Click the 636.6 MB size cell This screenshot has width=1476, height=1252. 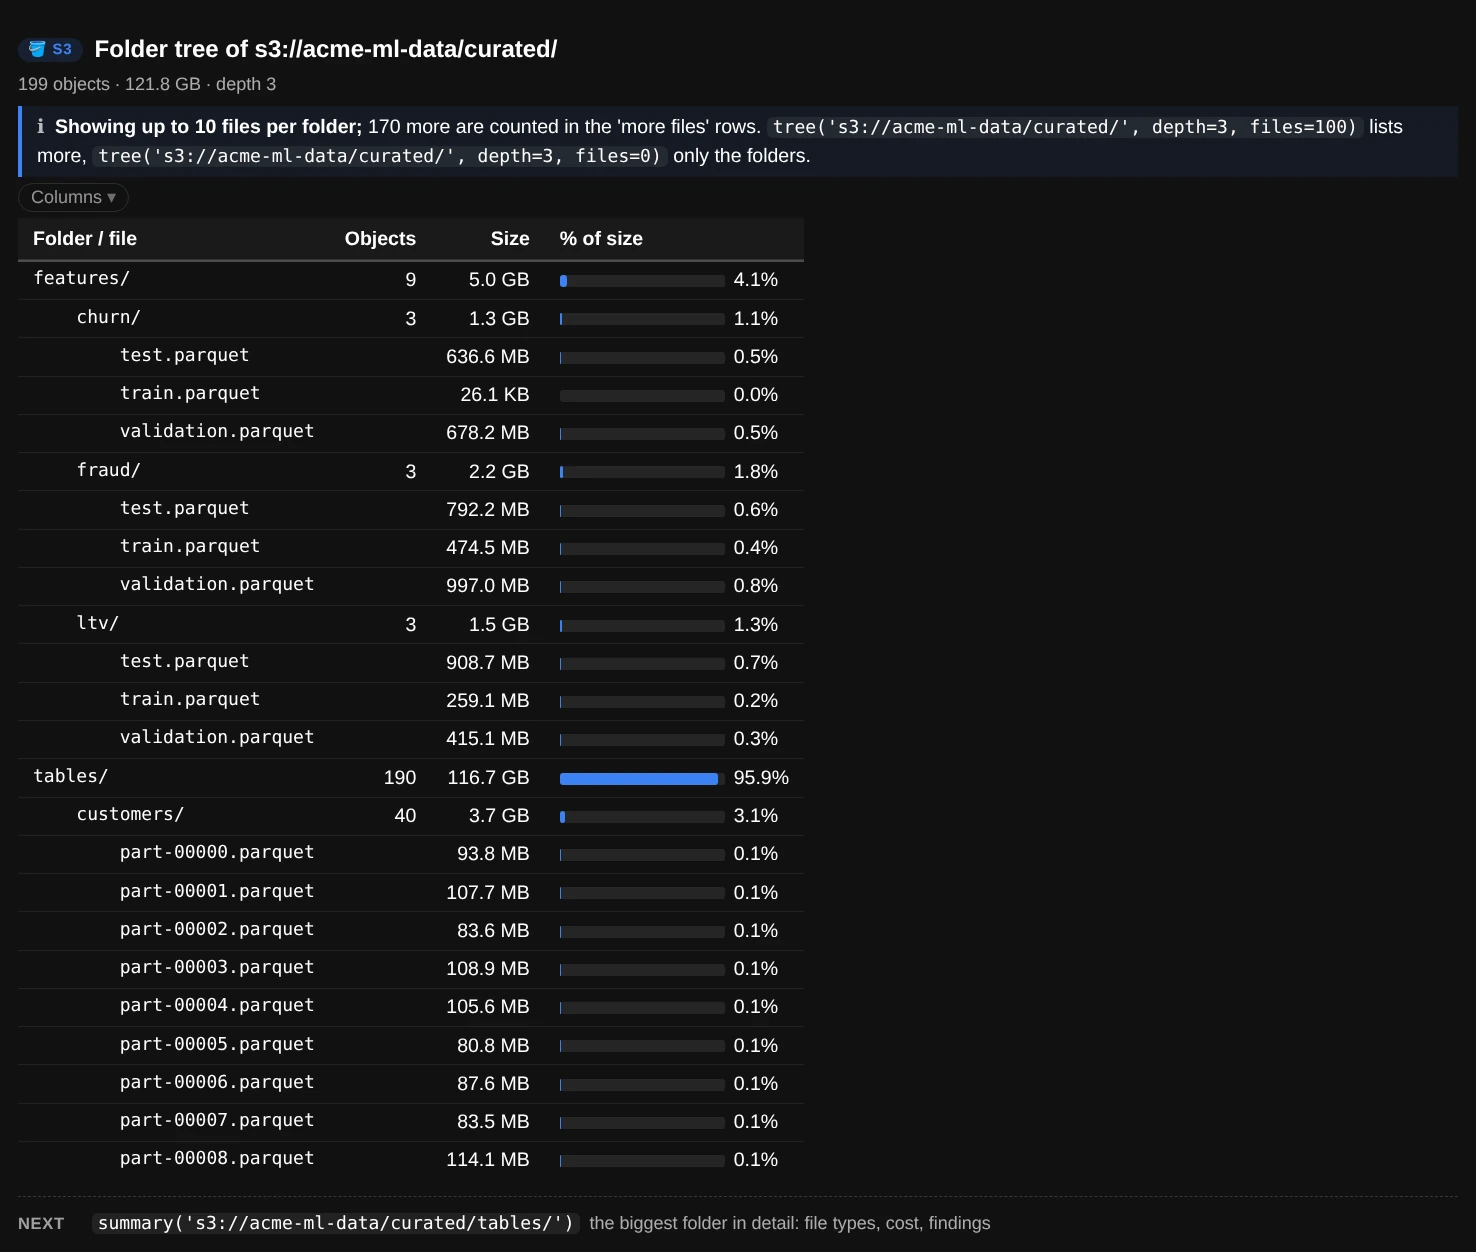point(488,357)
